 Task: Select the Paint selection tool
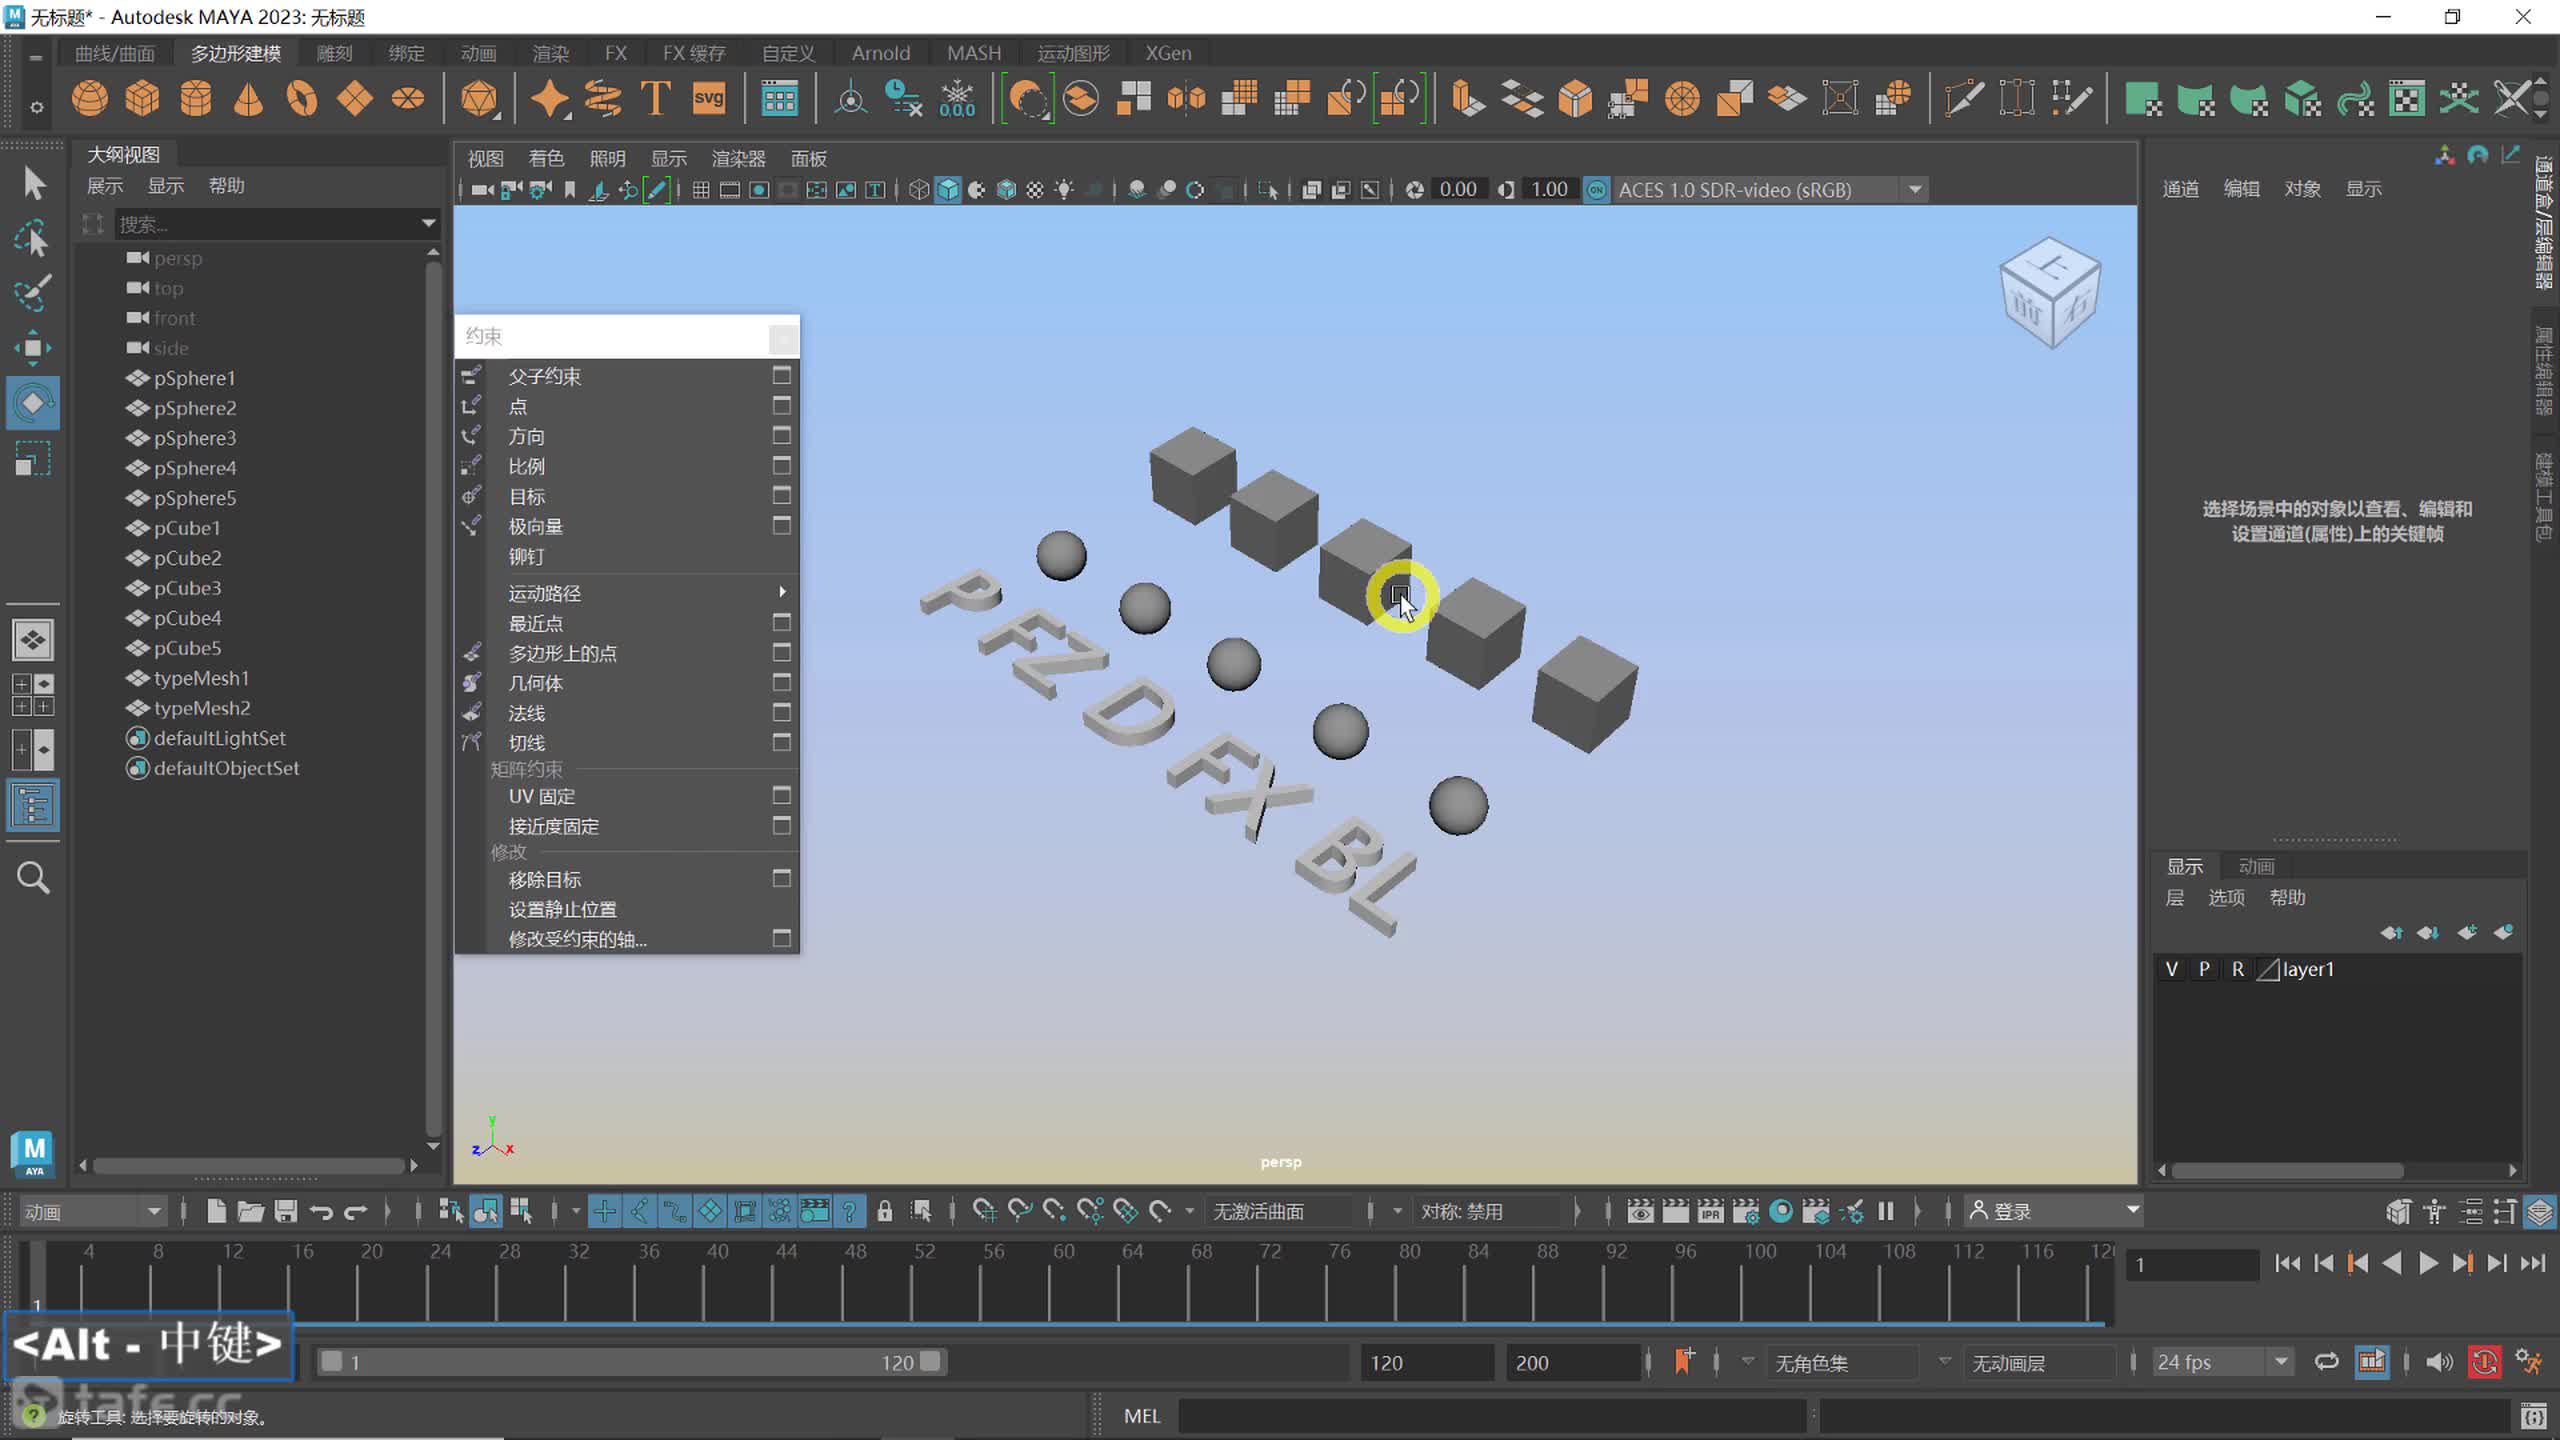point(33,293)
